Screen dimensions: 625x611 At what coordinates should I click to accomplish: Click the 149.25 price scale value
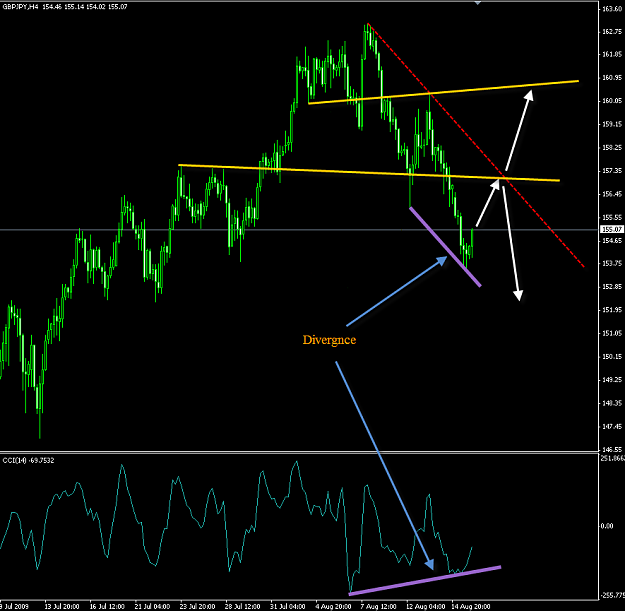612,380
